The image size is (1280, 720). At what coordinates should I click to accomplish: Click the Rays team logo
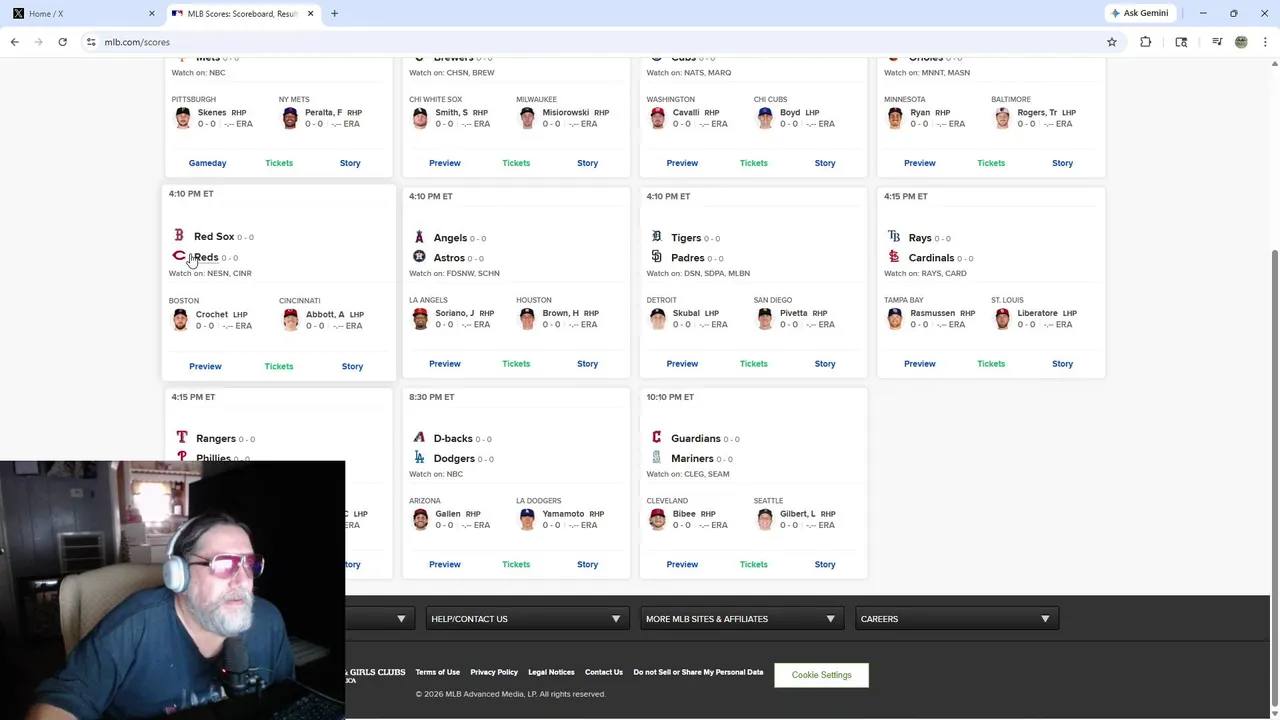(894, 237)
